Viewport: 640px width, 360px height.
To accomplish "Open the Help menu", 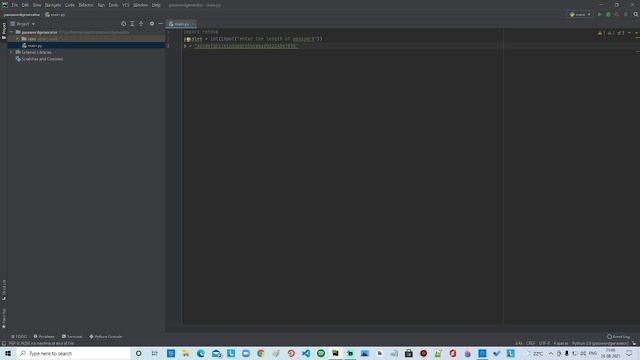I will click(156, 5).
